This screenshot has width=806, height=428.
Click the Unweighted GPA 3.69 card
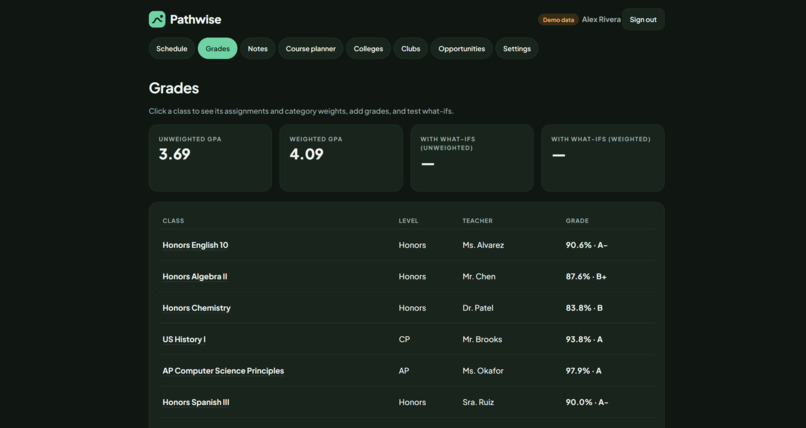[210, 158]
